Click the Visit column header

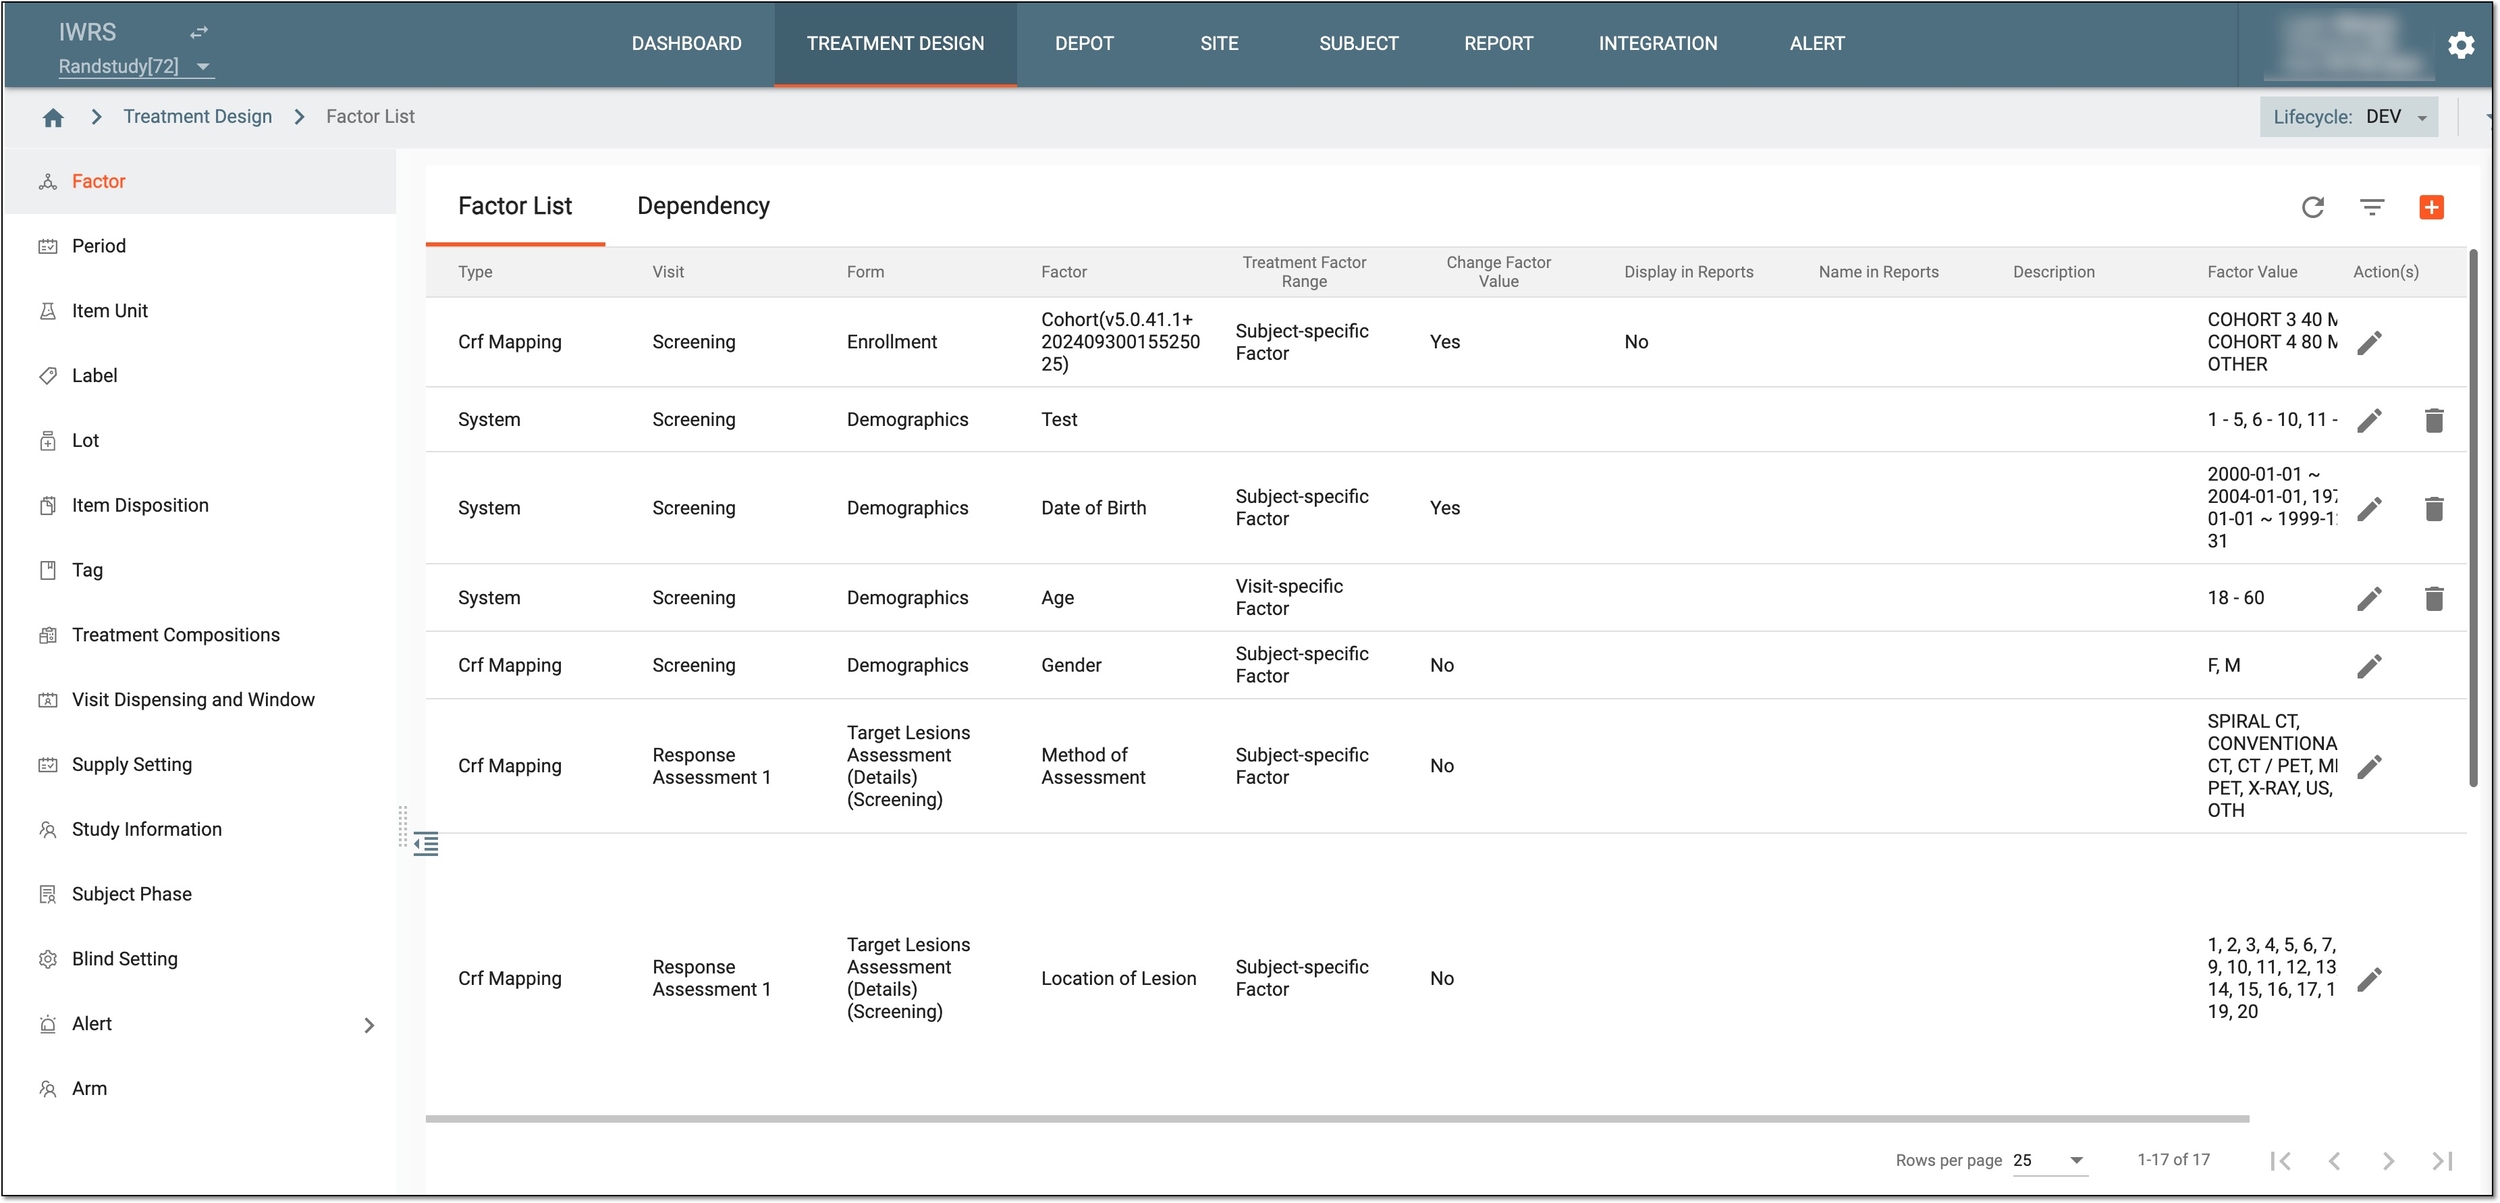click(x=668, y=272)
